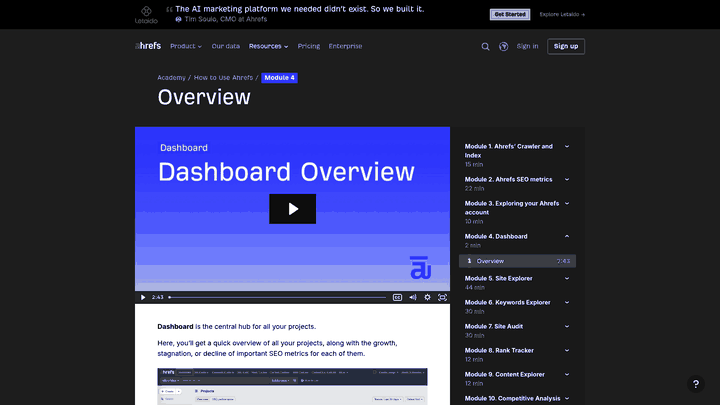Expand Module 2 Ahrefs SEO metrics chevron

(x=567, y=180)
